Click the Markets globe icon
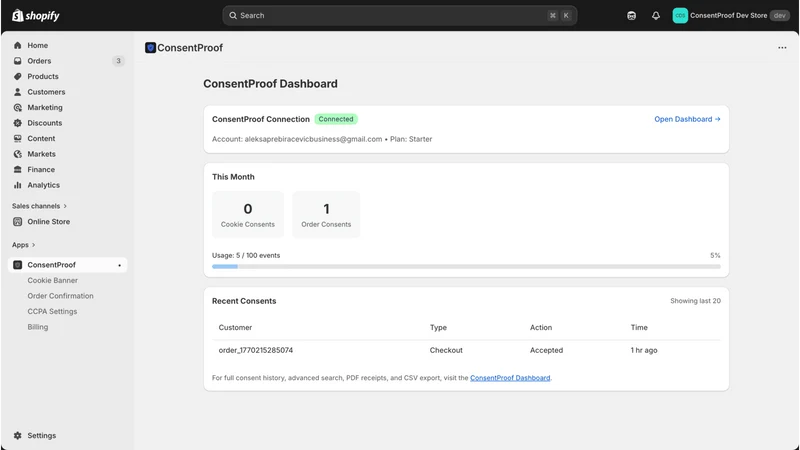This screenshot has width=800, height=450. (x=17, y=154)
